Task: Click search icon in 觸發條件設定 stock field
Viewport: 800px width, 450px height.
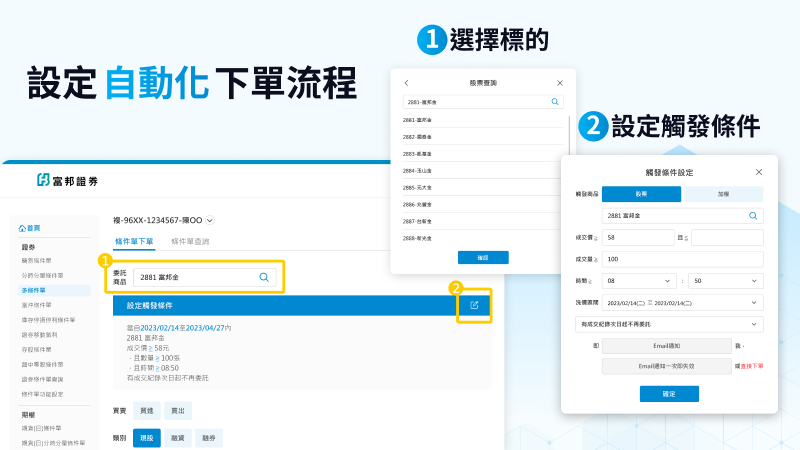Action: [x=754, y=215]
